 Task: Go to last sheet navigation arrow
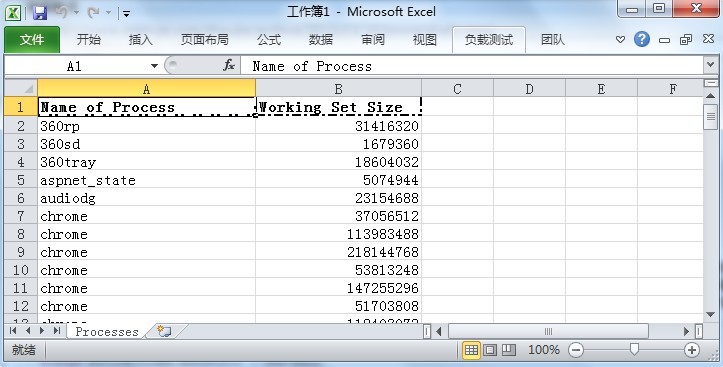(57, 331)
